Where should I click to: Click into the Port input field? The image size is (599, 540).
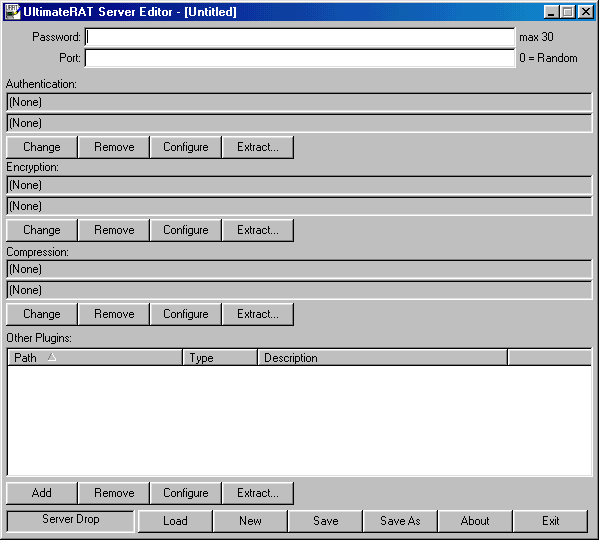tap(300, 58)
